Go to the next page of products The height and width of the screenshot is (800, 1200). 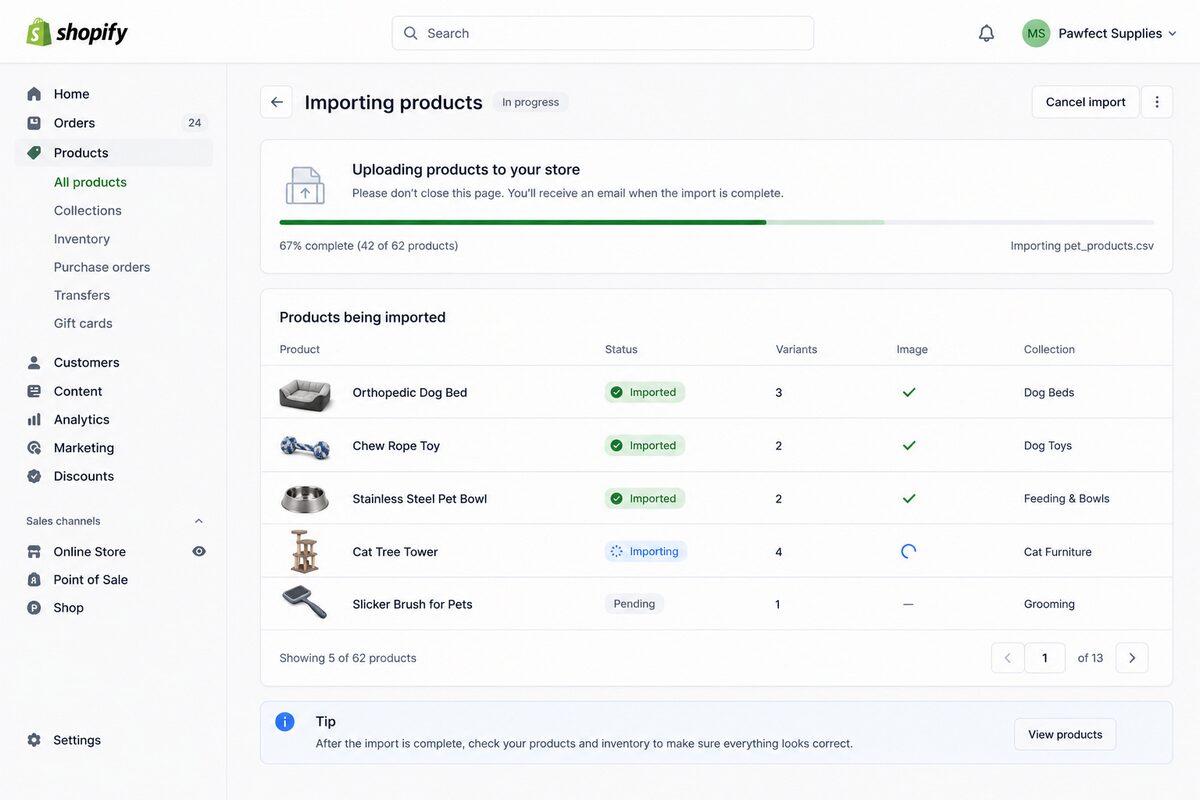pos(1132,658)
